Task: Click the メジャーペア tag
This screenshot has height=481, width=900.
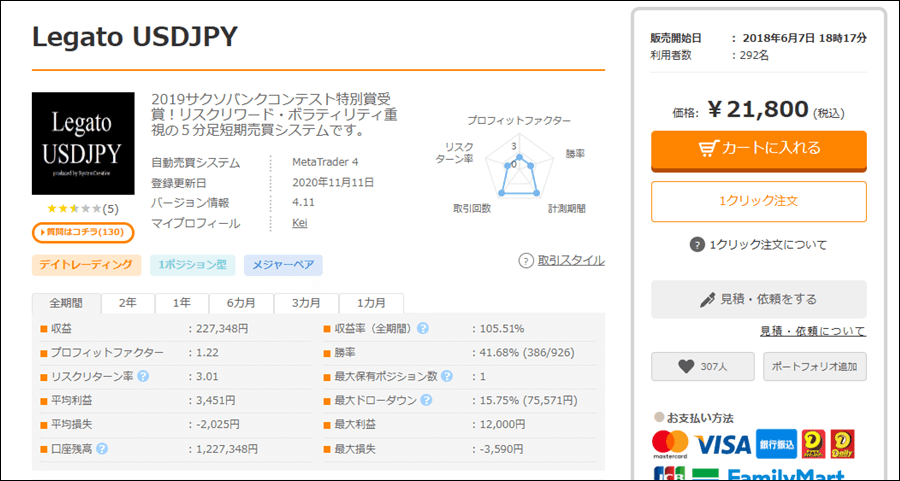Action: tap(283, 265)
